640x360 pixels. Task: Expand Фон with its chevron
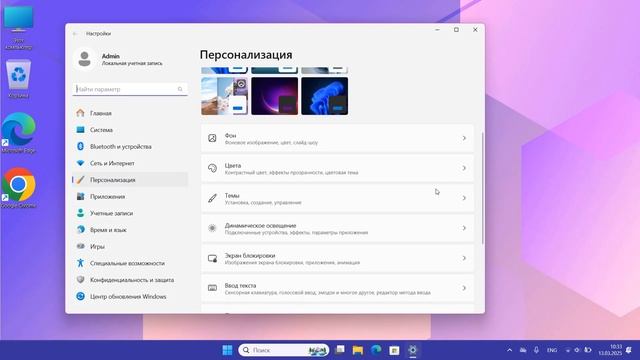coord(464,138)
